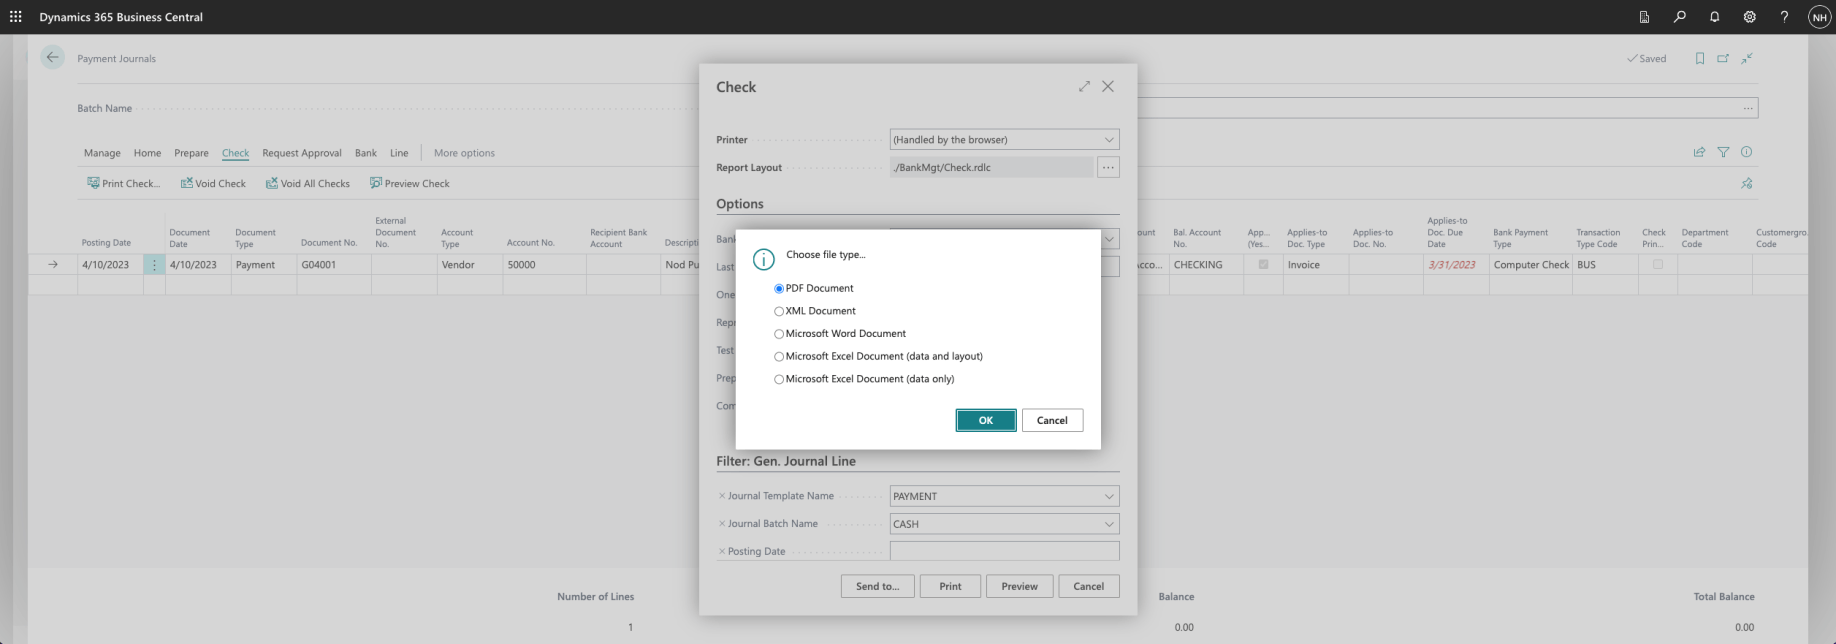1836x644 pixels.
Task: Click the Computer Check payment type cell
Action: [1531, 265]
